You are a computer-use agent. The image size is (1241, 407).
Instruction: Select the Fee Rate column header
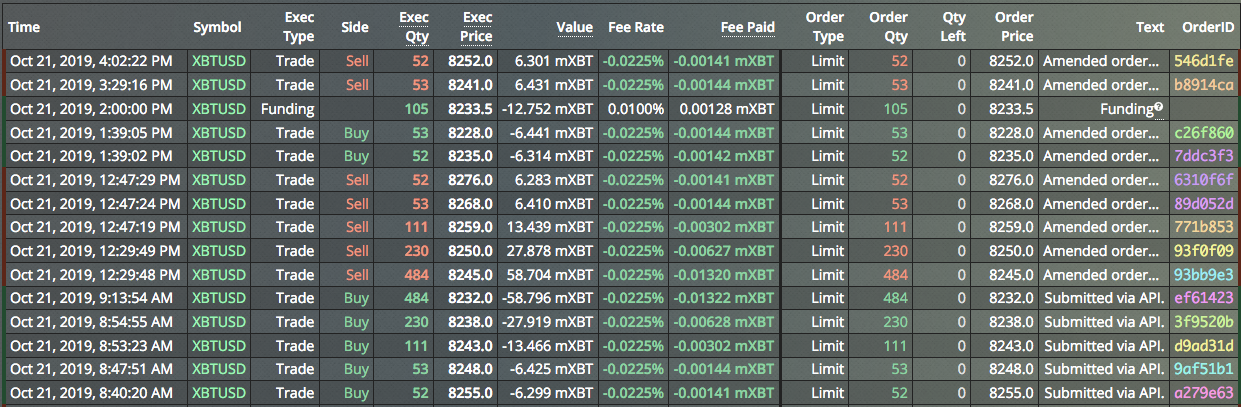coord(636,27)
